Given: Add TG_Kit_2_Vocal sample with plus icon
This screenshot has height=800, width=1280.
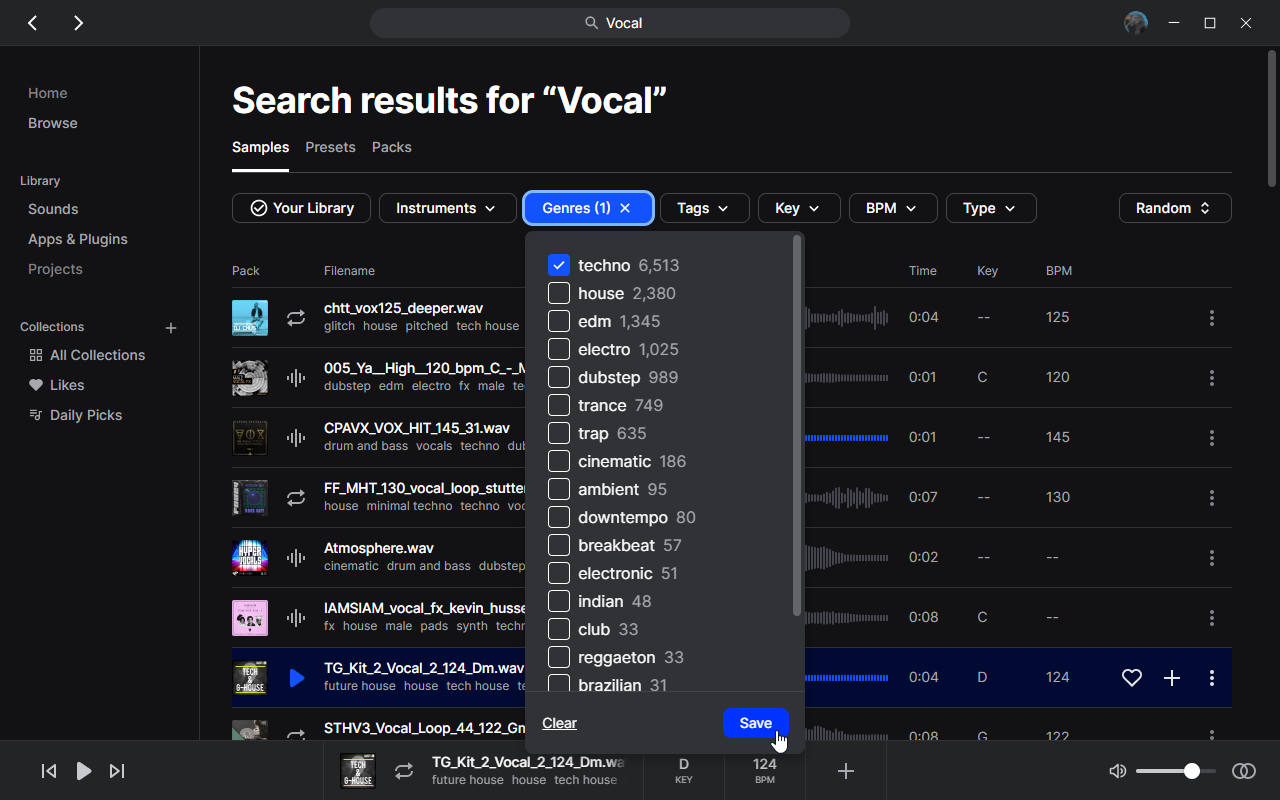Looking at the screenshot, I should 1172,678.
